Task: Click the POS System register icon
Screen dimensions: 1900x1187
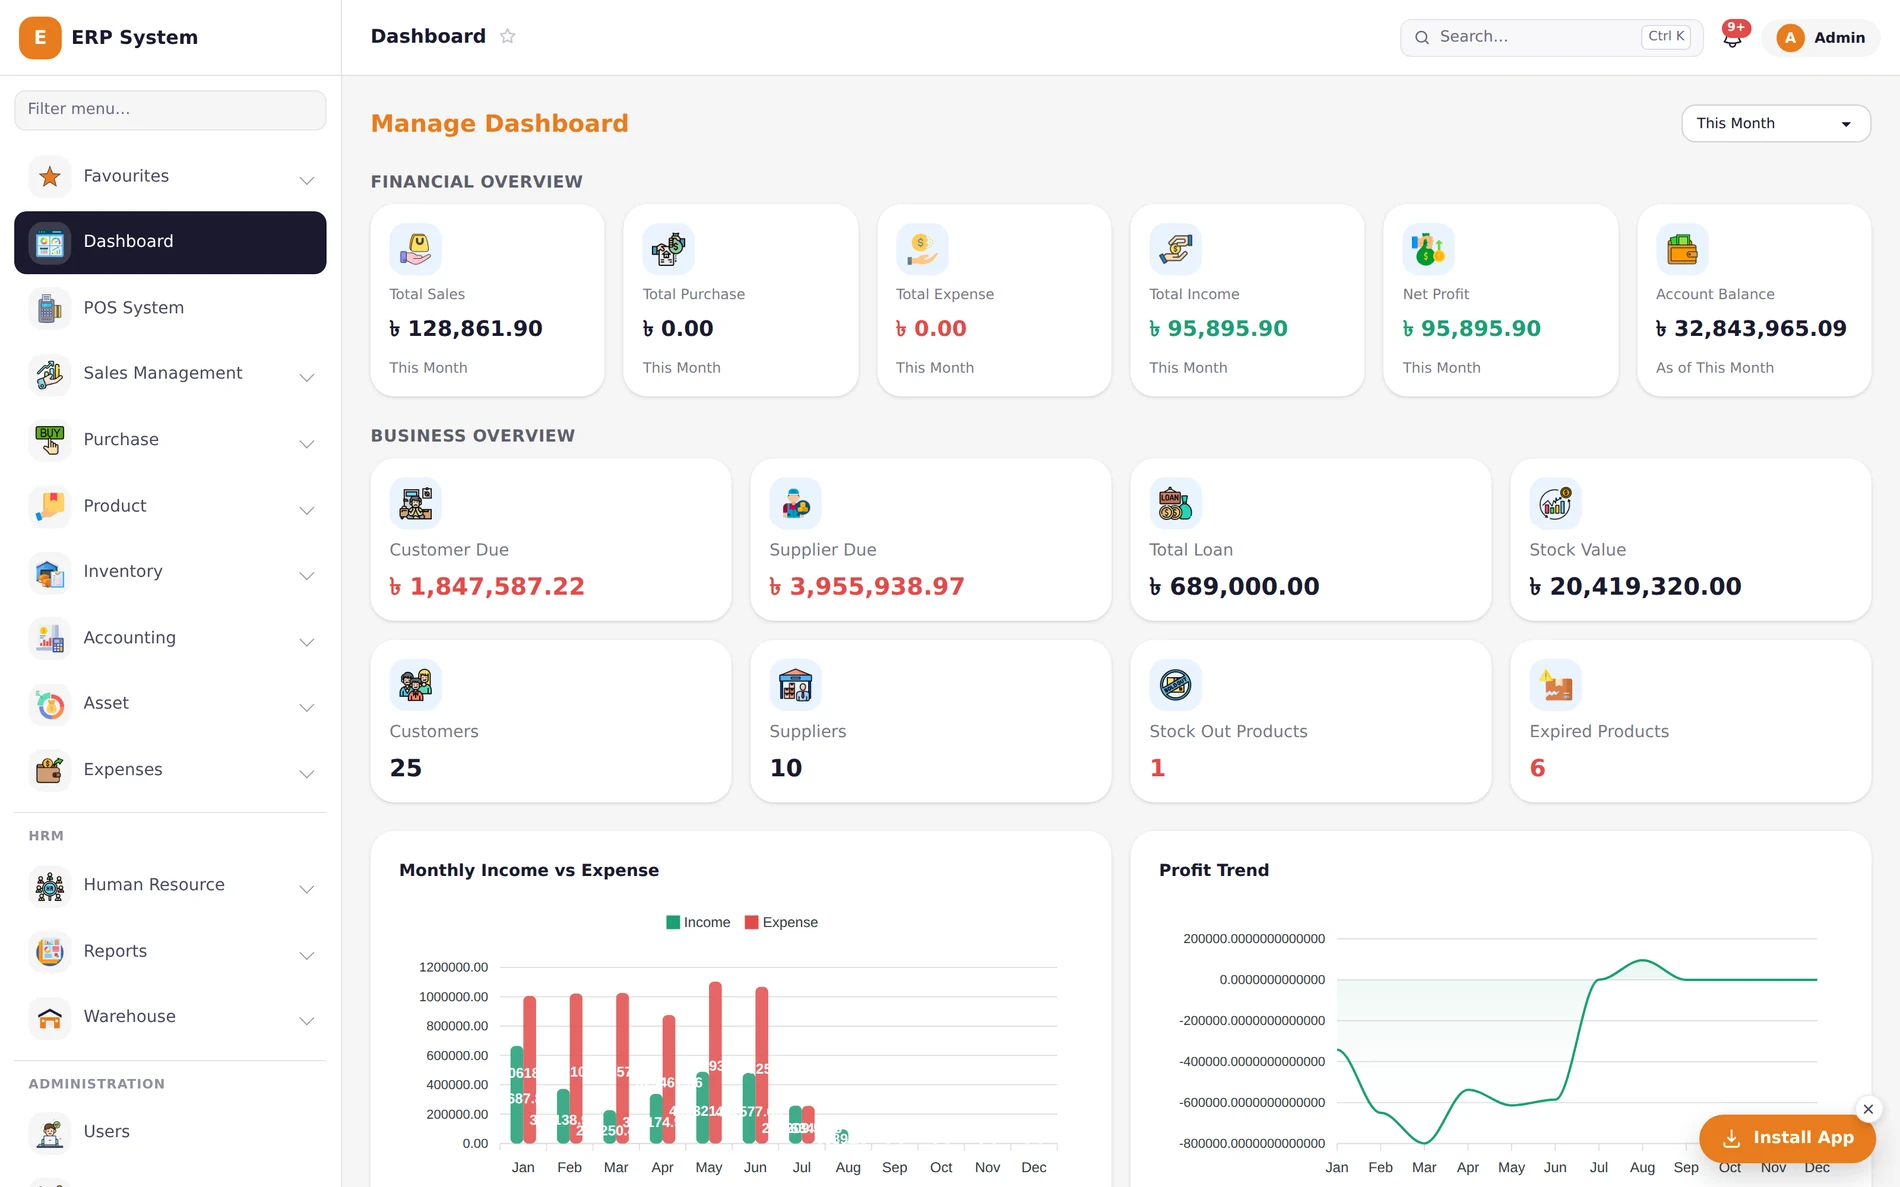Action: [x=50, y=308]
